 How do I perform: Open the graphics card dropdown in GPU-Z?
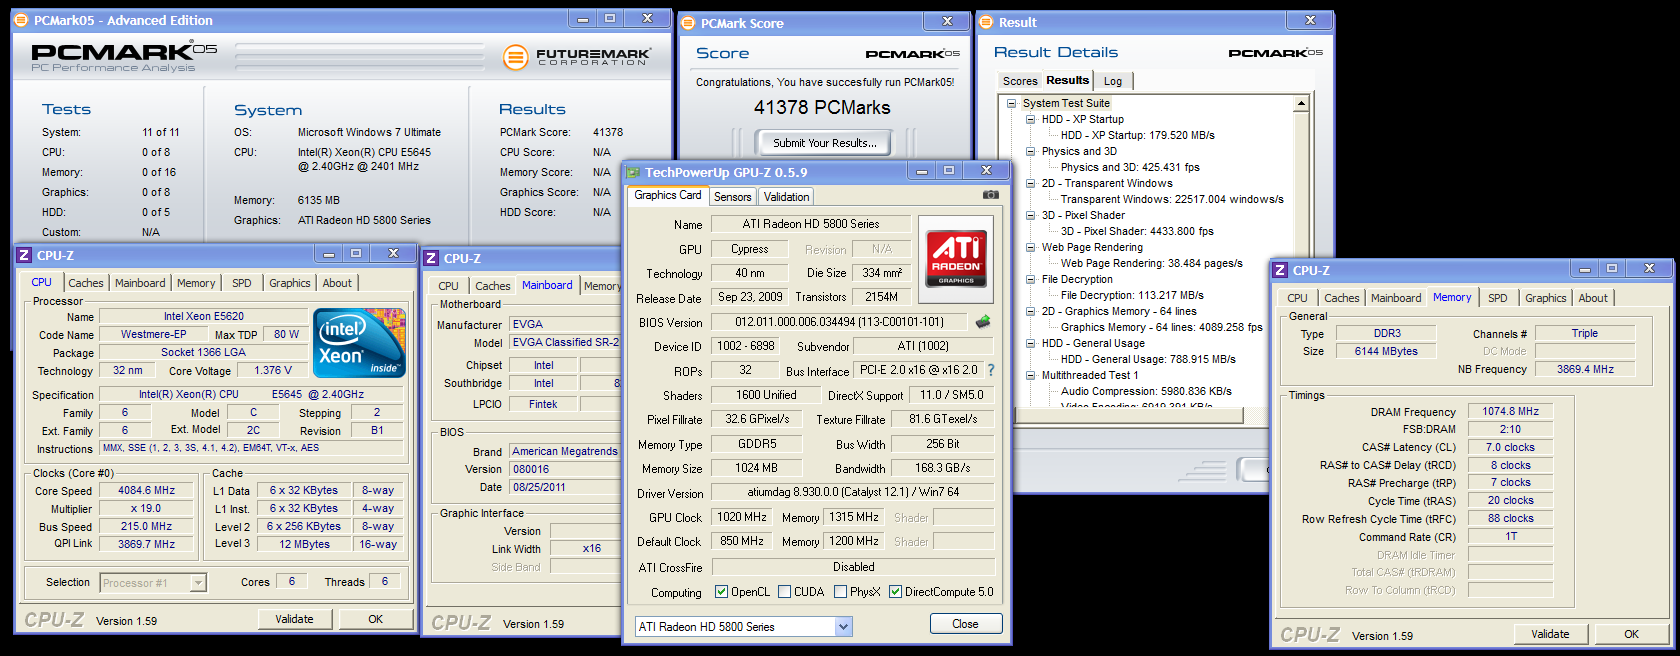tap(843, 627)
